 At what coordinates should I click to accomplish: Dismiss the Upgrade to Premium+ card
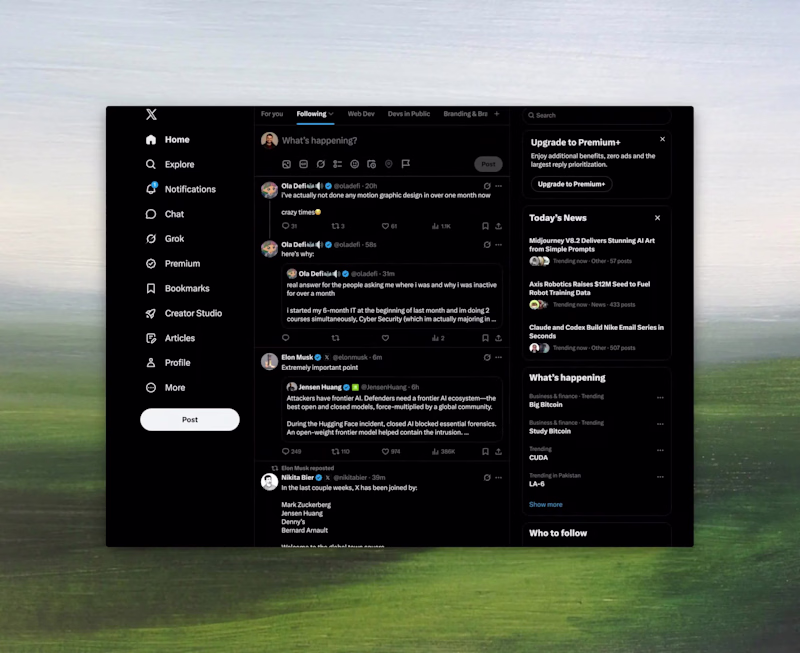tap(662, 139)
